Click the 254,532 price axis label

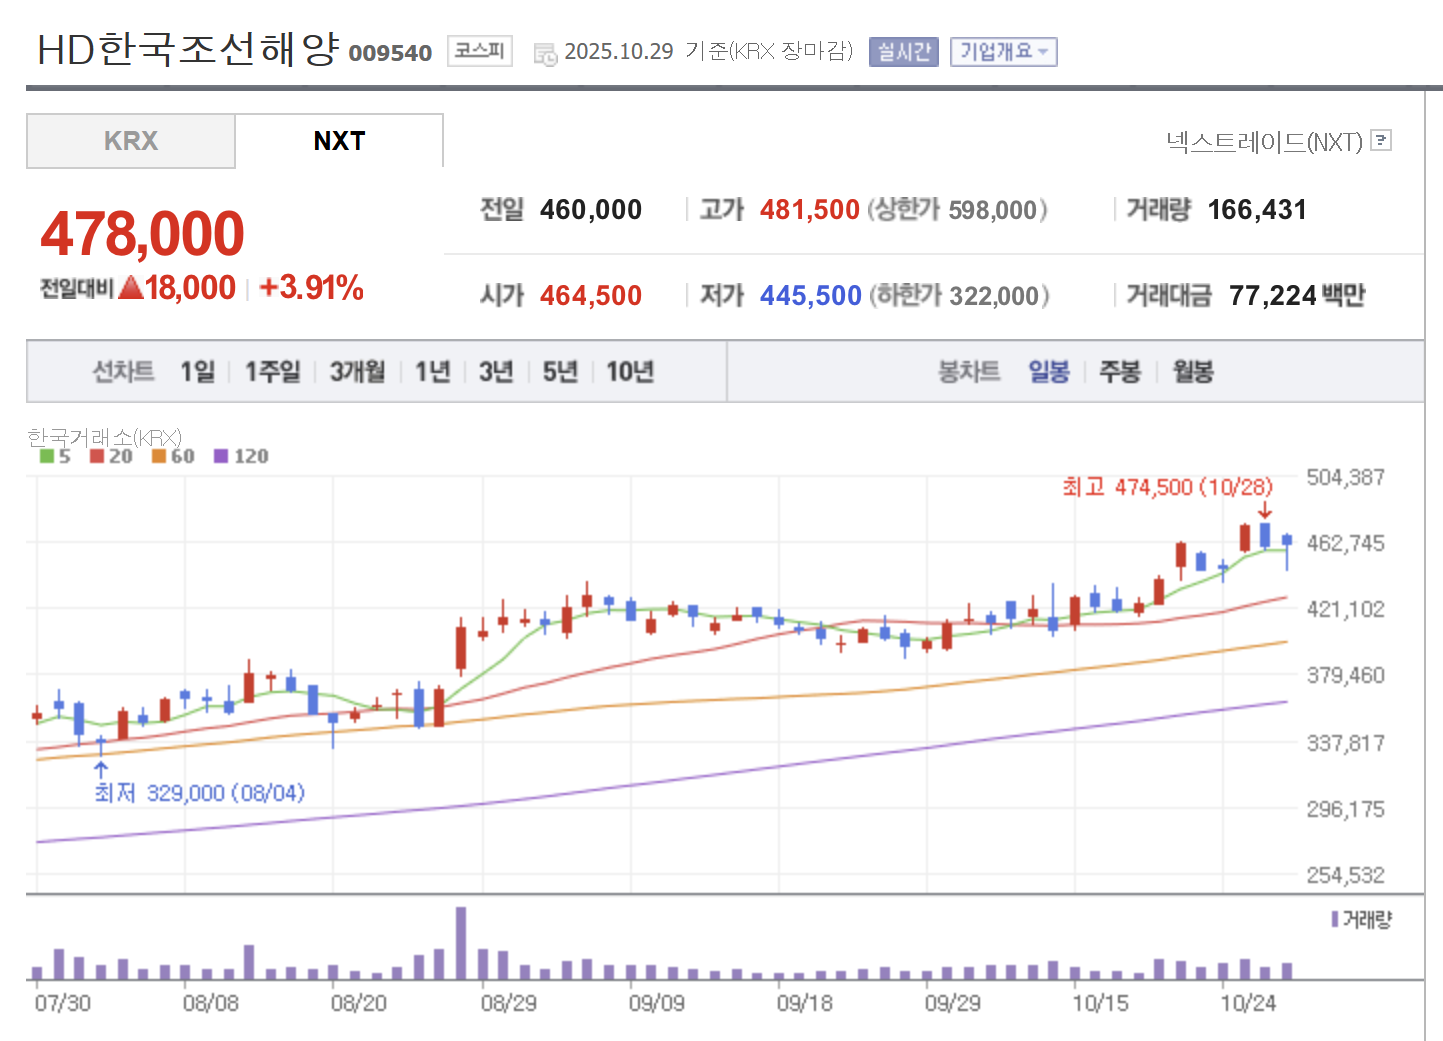(x=1346, y=876)
